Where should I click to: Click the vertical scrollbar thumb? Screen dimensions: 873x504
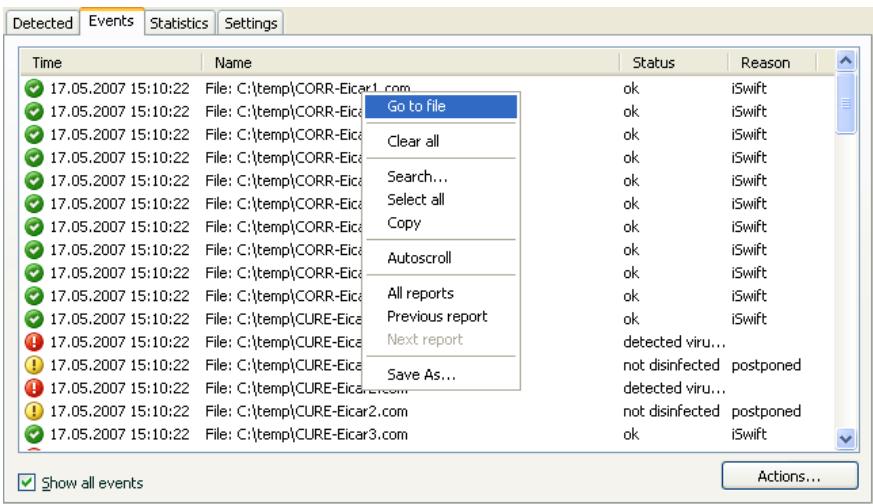[846, 103]
